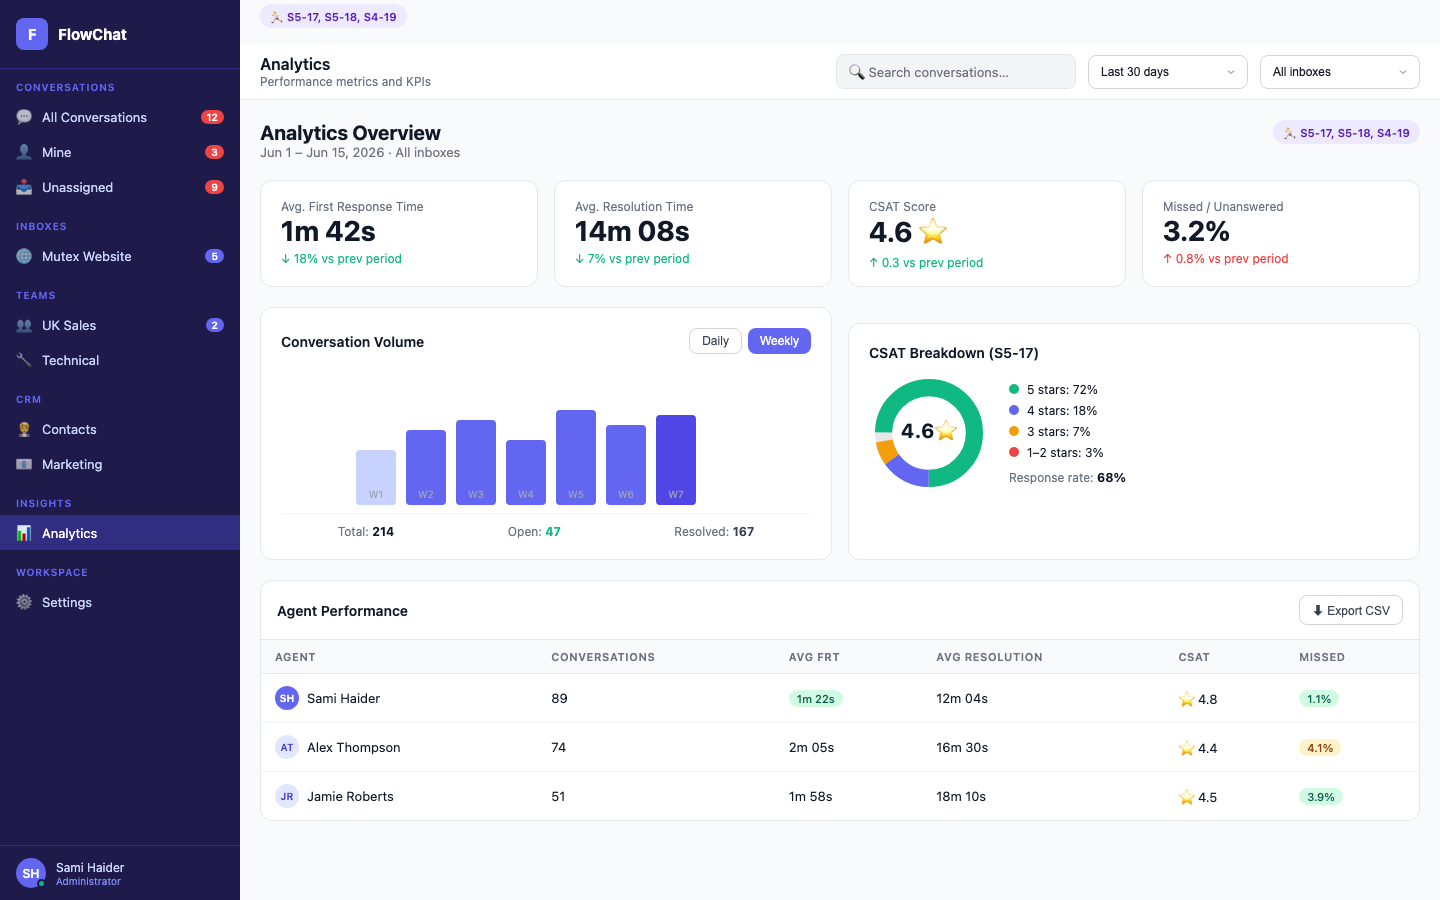Click Sami Haider's SH avatar in table

287,698
